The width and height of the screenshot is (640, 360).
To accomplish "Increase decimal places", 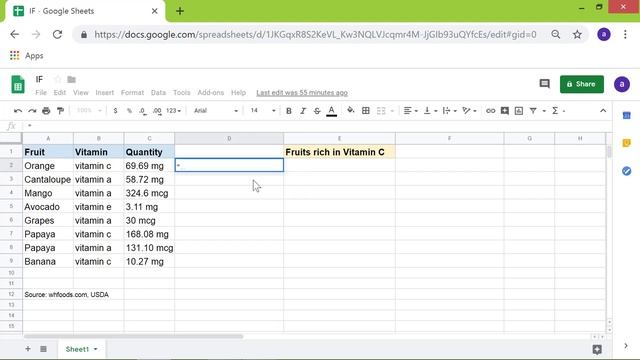I will [157, 111].
